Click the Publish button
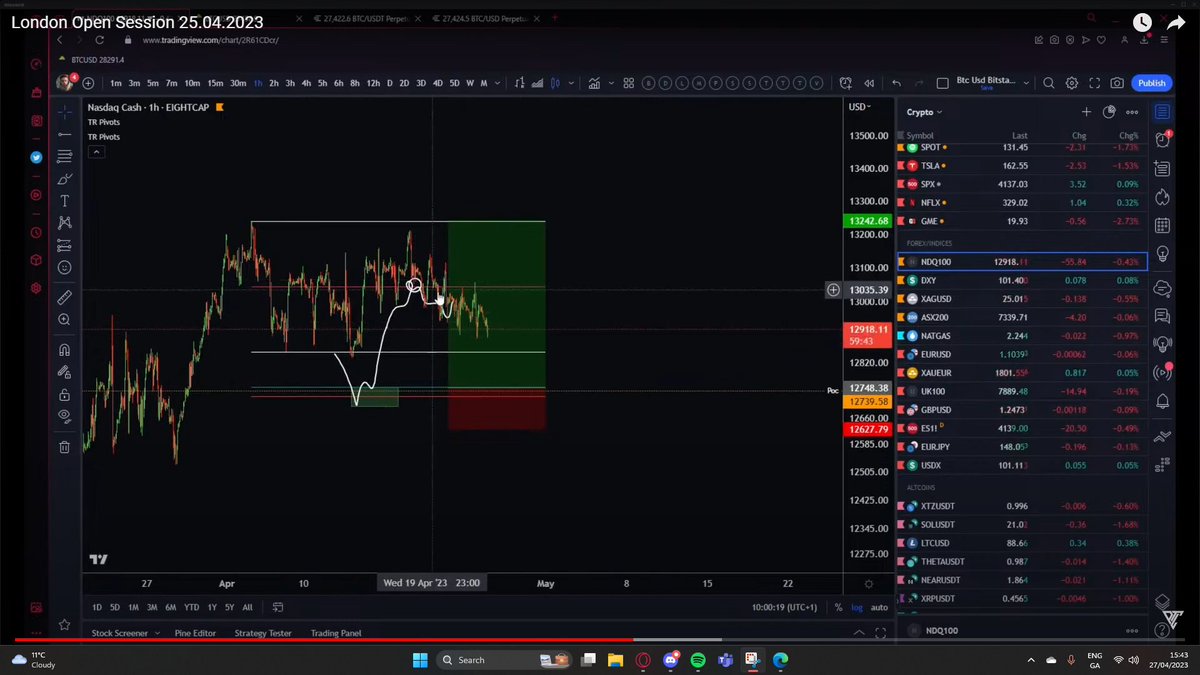 1151,83
